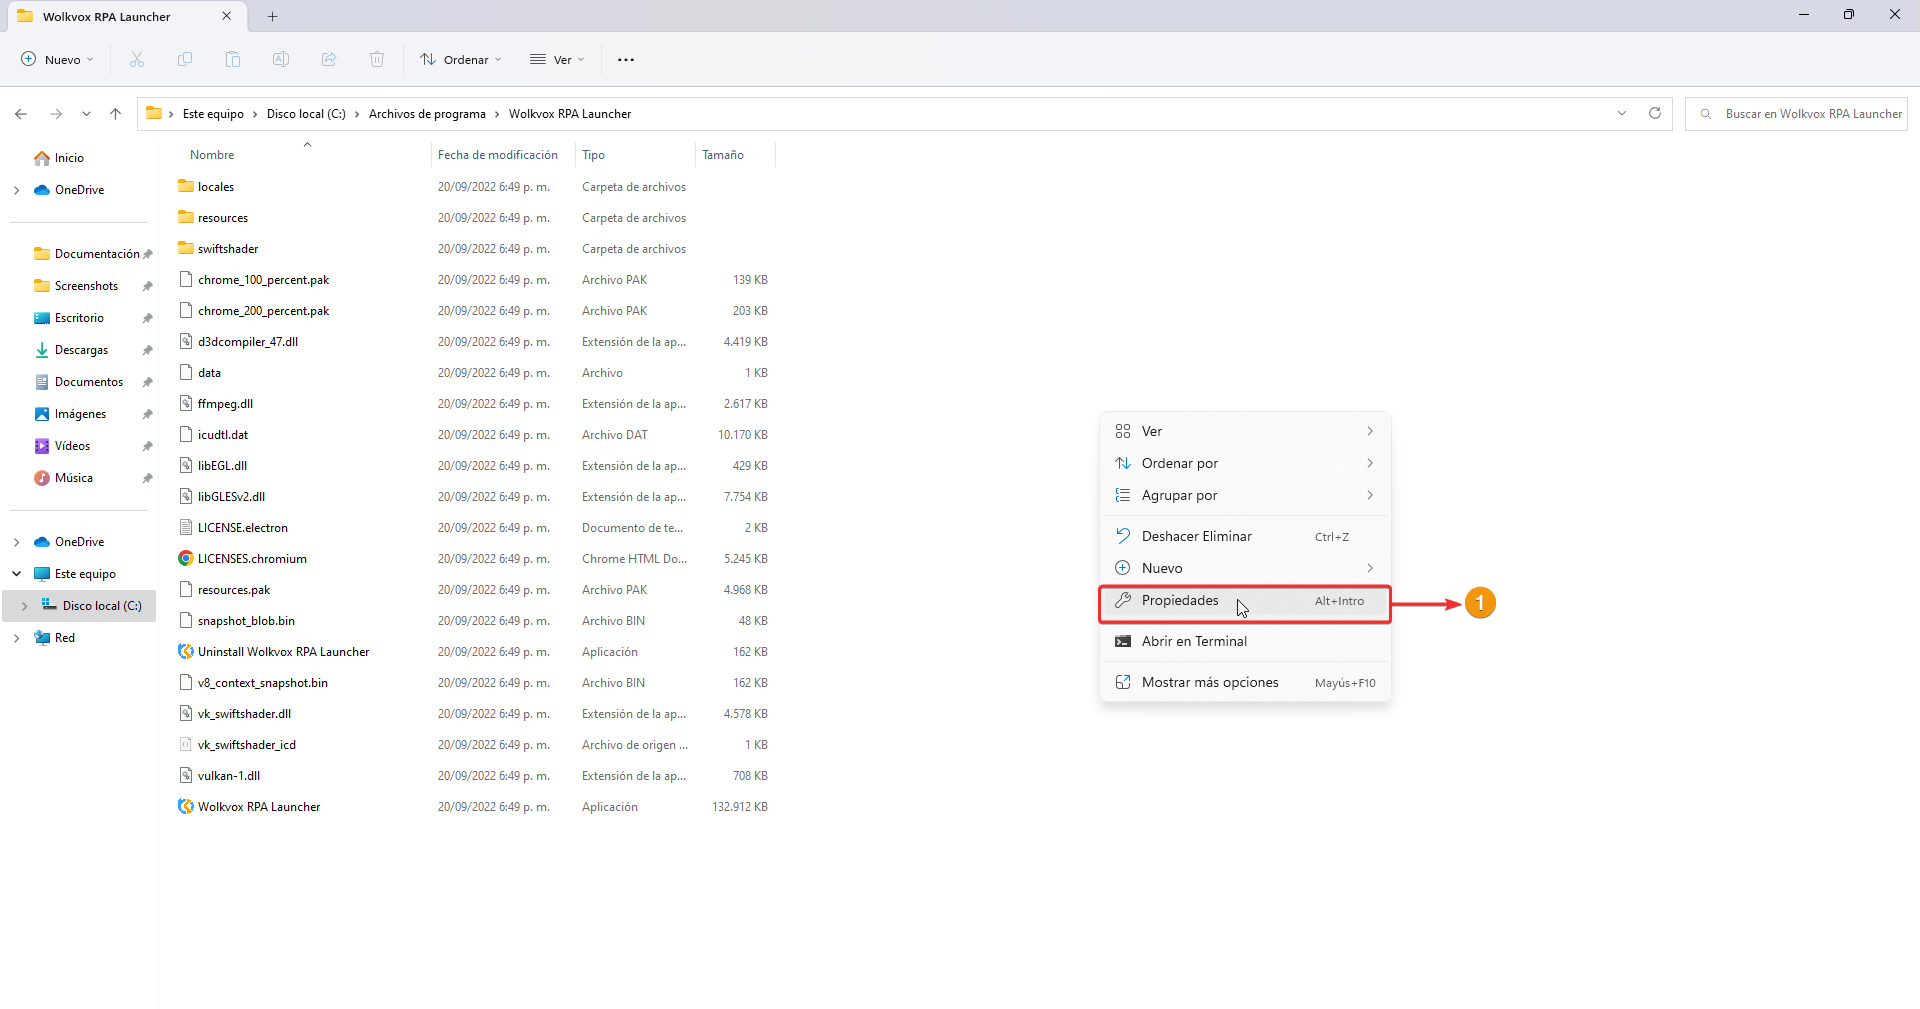Click the Paste clipboard icon
This screenshot has height=1009, width=1920.
[x=233, y=59]
